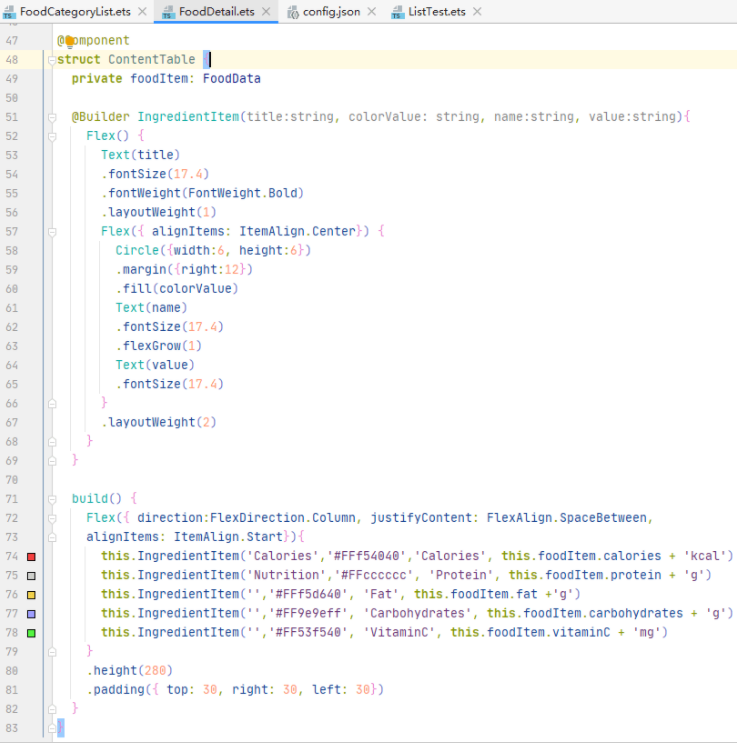The height and width of the screenshot is (743, 737).
Task: Open the yellow color picker on line 76
Action: pyautogui.click(x=31, y=594)
